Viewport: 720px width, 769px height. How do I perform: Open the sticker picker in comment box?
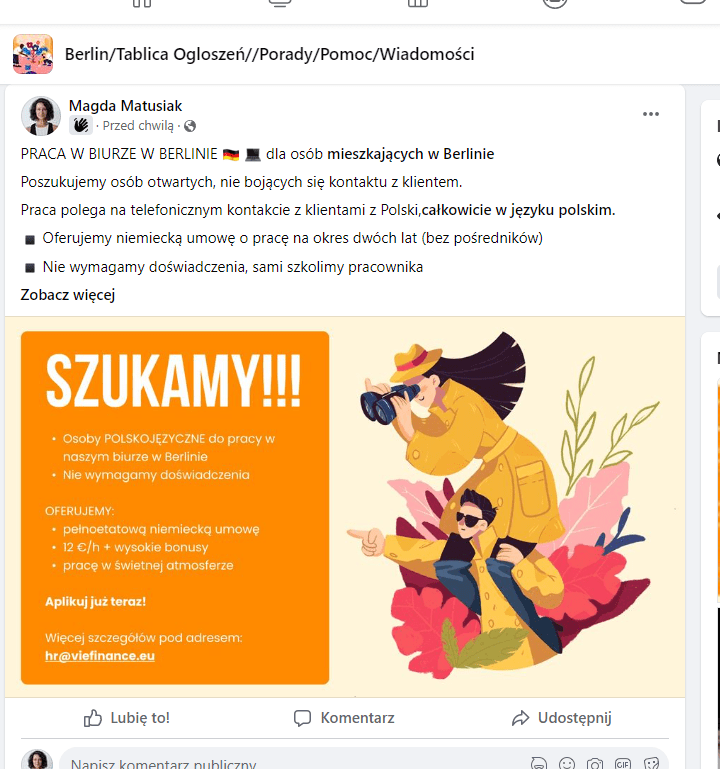(x=651, y=763)
